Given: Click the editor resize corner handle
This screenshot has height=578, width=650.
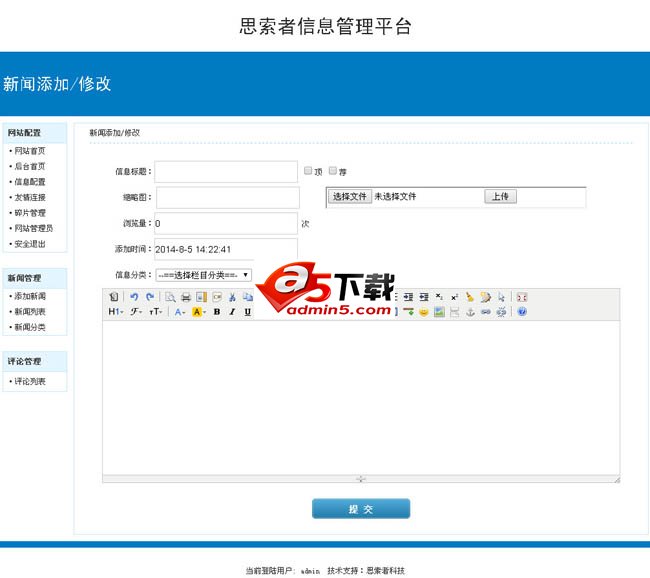Looking at the screenshot, I should (617, 480).
